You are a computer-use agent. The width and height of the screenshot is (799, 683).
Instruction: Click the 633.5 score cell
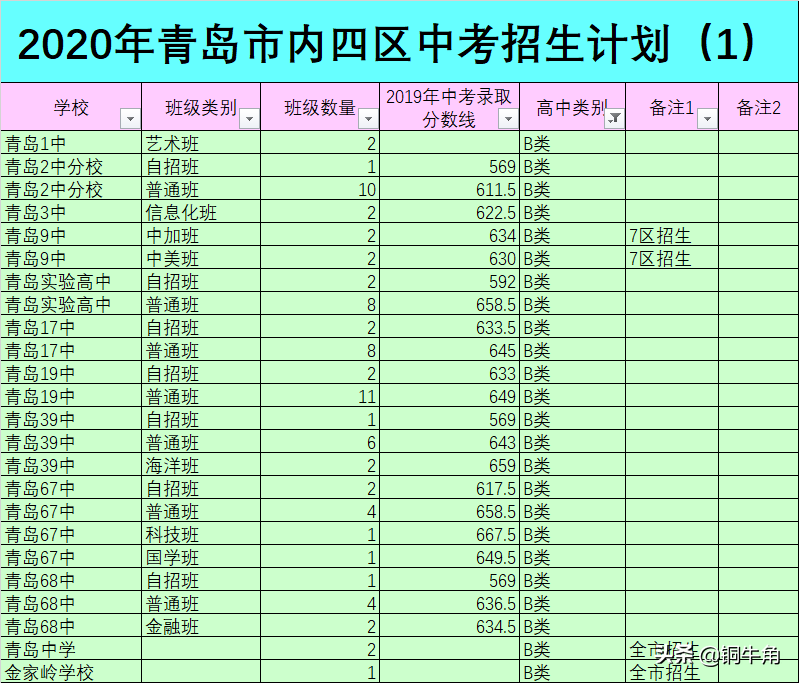click(x=449, y=327)
